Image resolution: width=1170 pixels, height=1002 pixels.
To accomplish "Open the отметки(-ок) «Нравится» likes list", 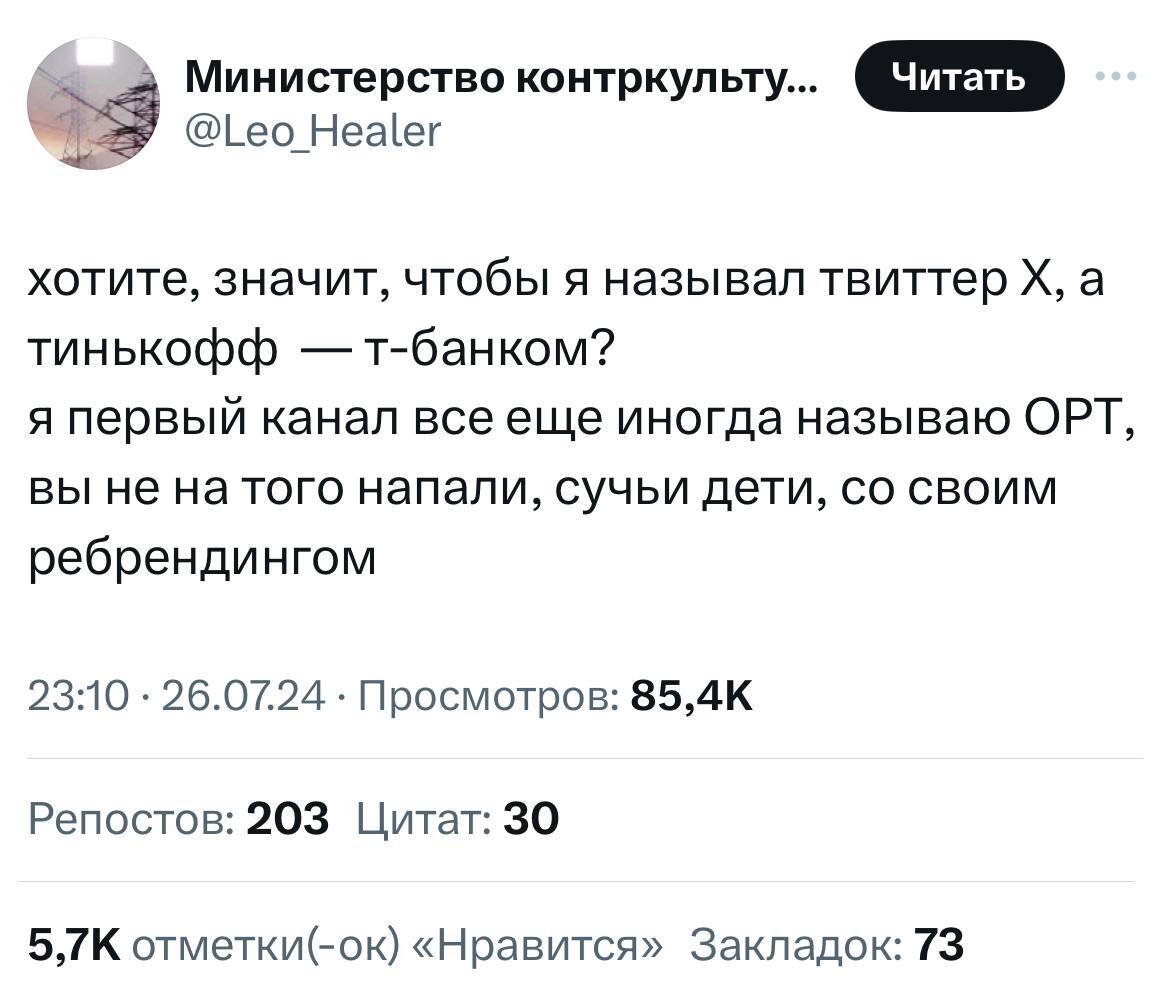I will pyautogui.click(x=396, y=943).
